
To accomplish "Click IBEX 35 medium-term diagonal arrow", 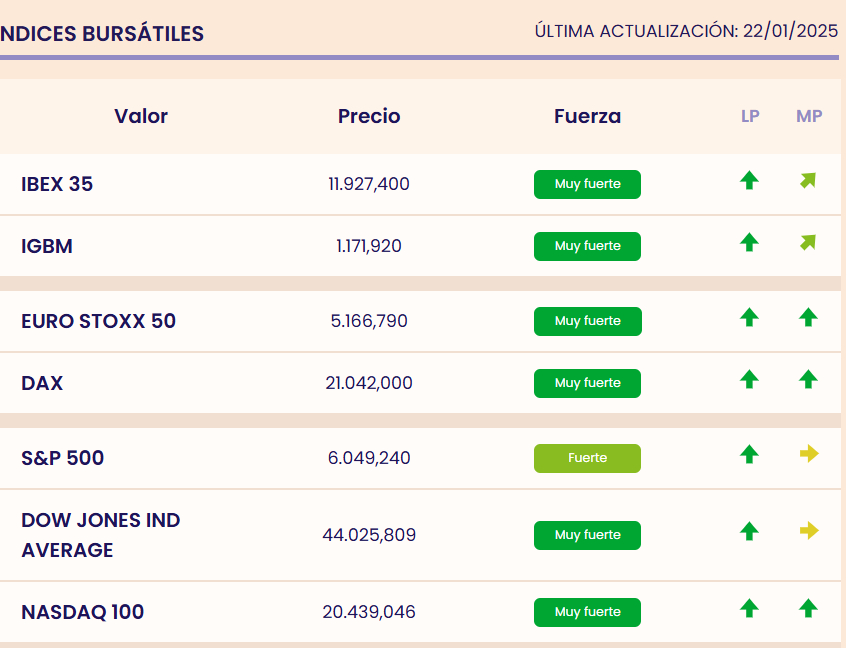I will [x=808, y=181].
